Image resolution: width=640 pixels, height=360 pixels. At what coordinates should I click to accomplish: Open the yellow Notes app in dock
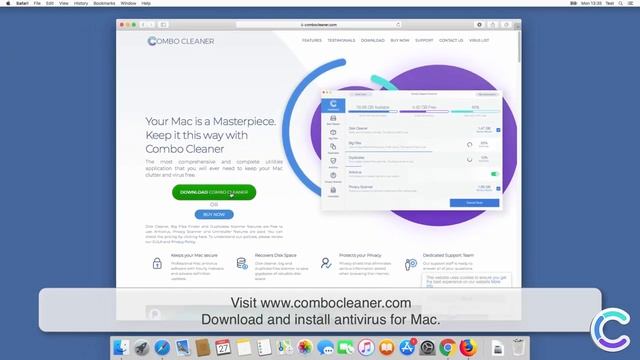(244, 348)
